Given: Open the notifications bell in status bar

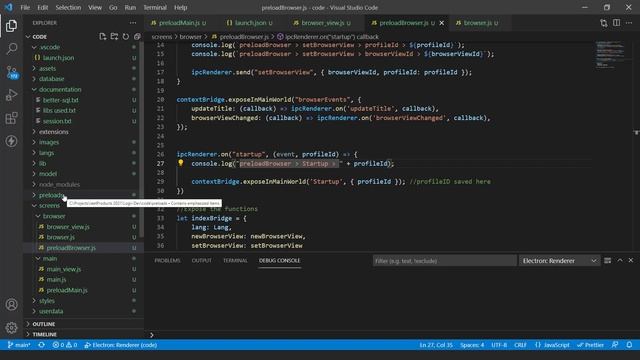Looking at the screenshot, I should (x=629, y=345).
